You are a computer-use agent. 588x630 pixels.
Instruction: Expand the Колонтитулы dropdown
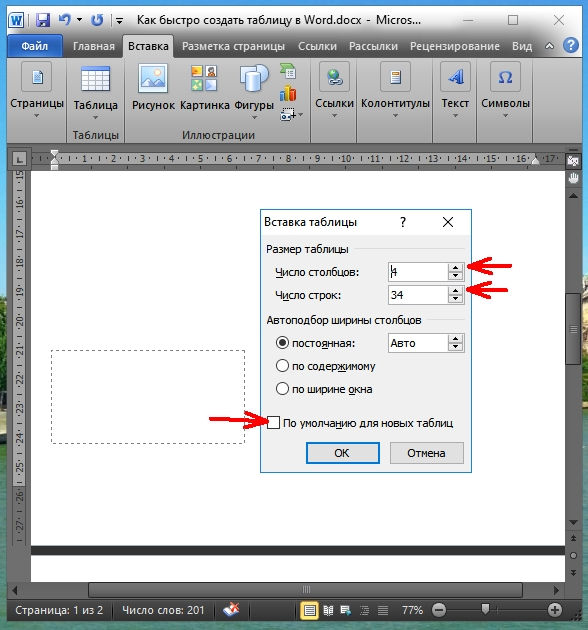point(395,116)
